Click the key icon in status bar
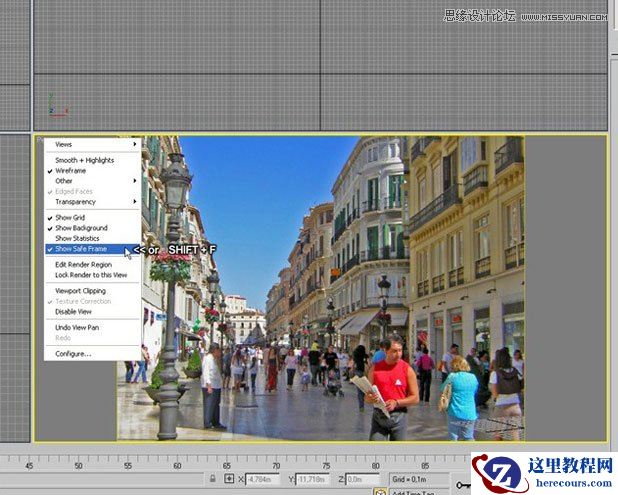This screenshot has height=495, width=618. pyautogui.click(x=462, y=485)
